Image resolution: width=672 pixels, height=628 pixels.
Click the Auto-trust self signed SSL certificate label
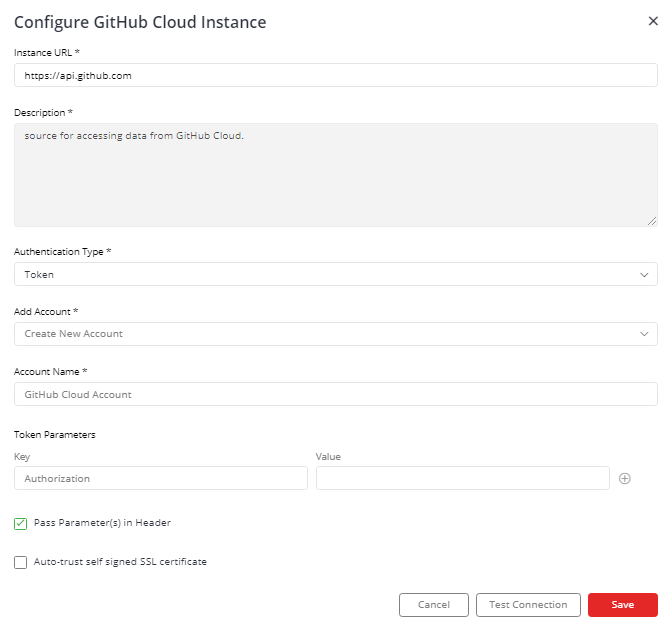point(120,562)
